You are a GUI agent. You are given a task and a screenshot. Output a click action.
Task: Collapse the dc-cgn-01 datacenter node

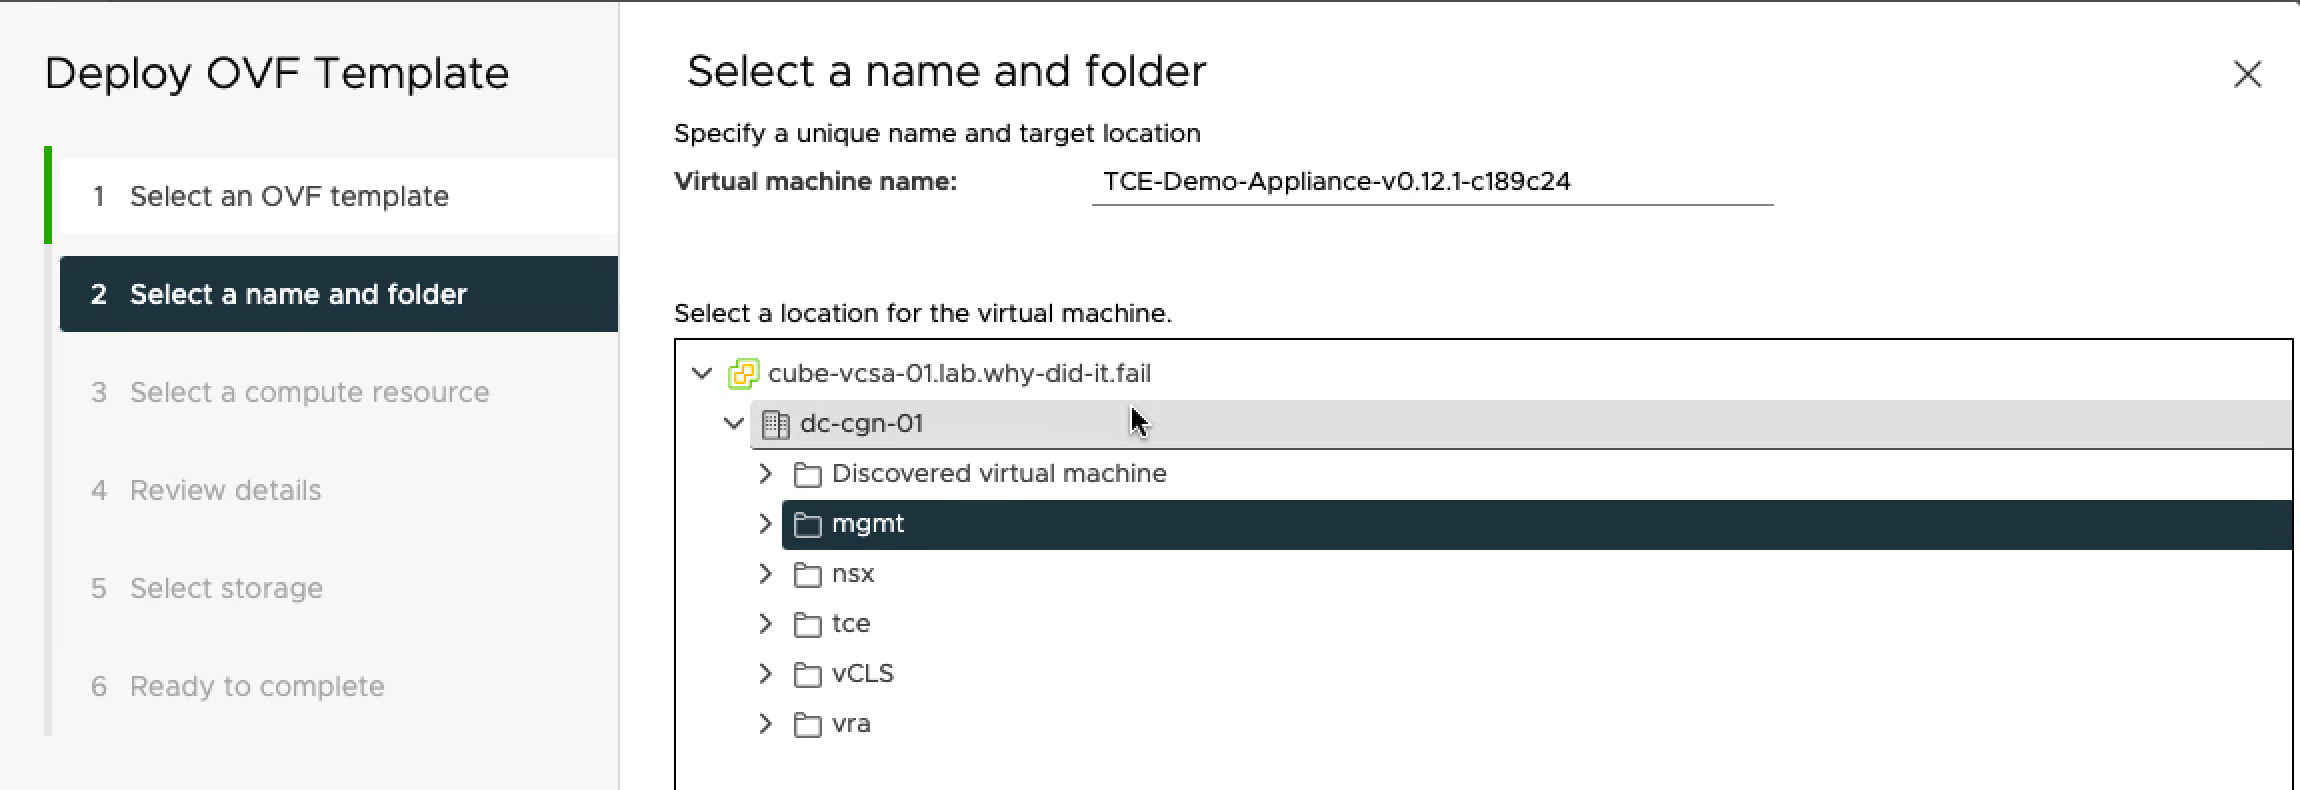pos(734,424)
